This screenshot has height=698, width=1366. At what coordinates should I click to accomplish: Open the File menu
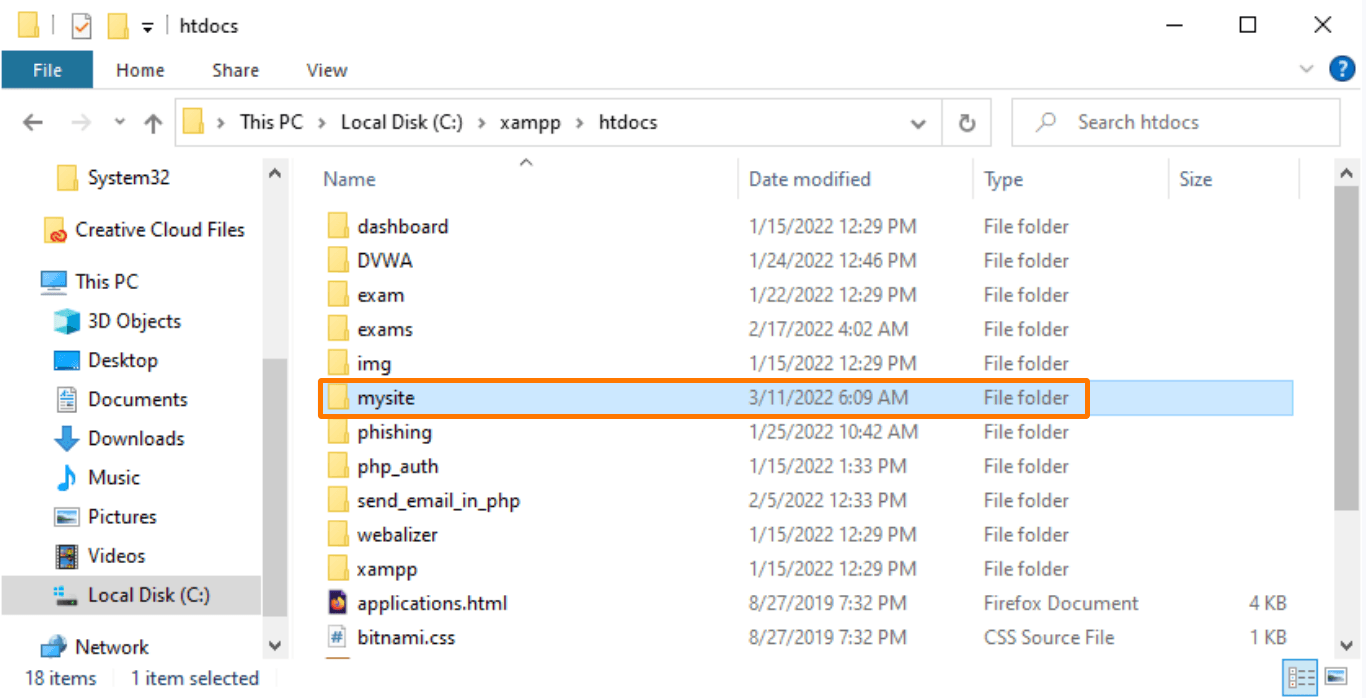coord(47,70)
